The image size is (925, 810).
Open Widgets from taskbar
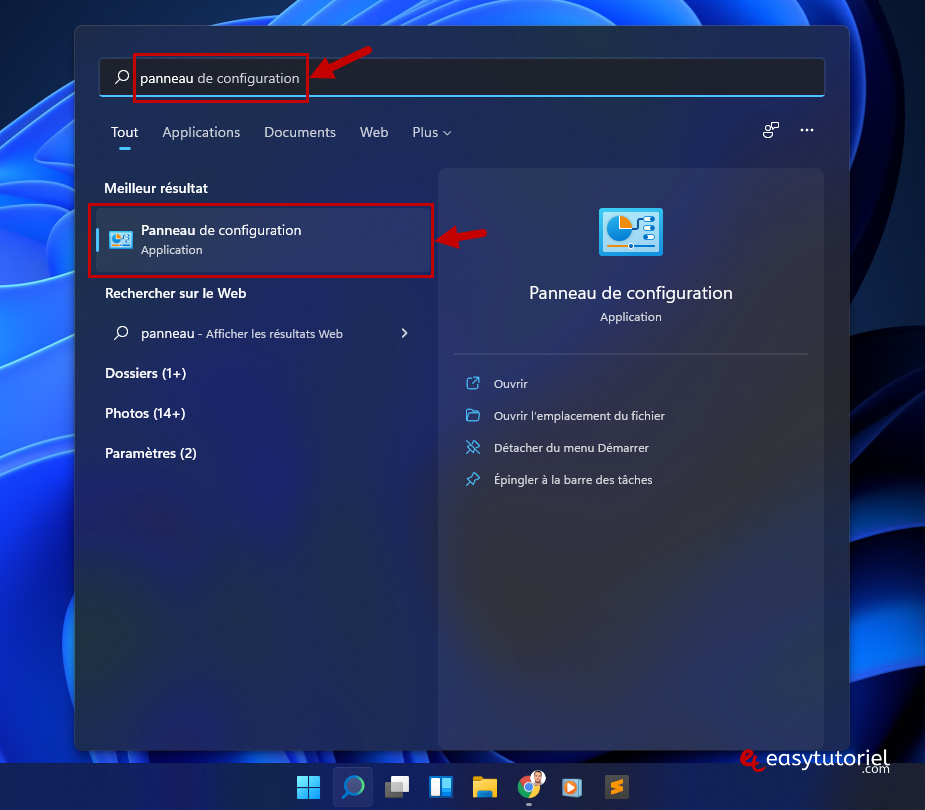pyautogui.click(x=441, y=787)
